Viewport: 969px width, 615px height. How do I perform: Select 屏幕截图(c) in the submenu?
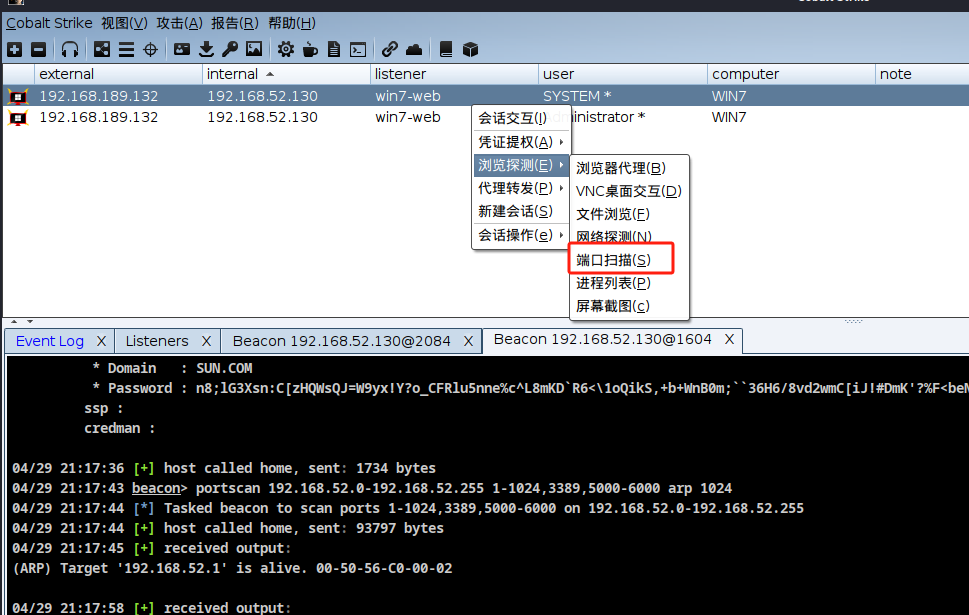(x=628, y=306)
